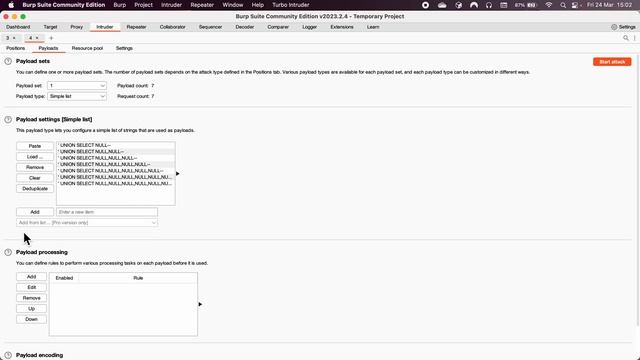The height and width of the screenshot is (360, 640).
Task: Open the Project menu in menu bar
Action: click(143, 5)
